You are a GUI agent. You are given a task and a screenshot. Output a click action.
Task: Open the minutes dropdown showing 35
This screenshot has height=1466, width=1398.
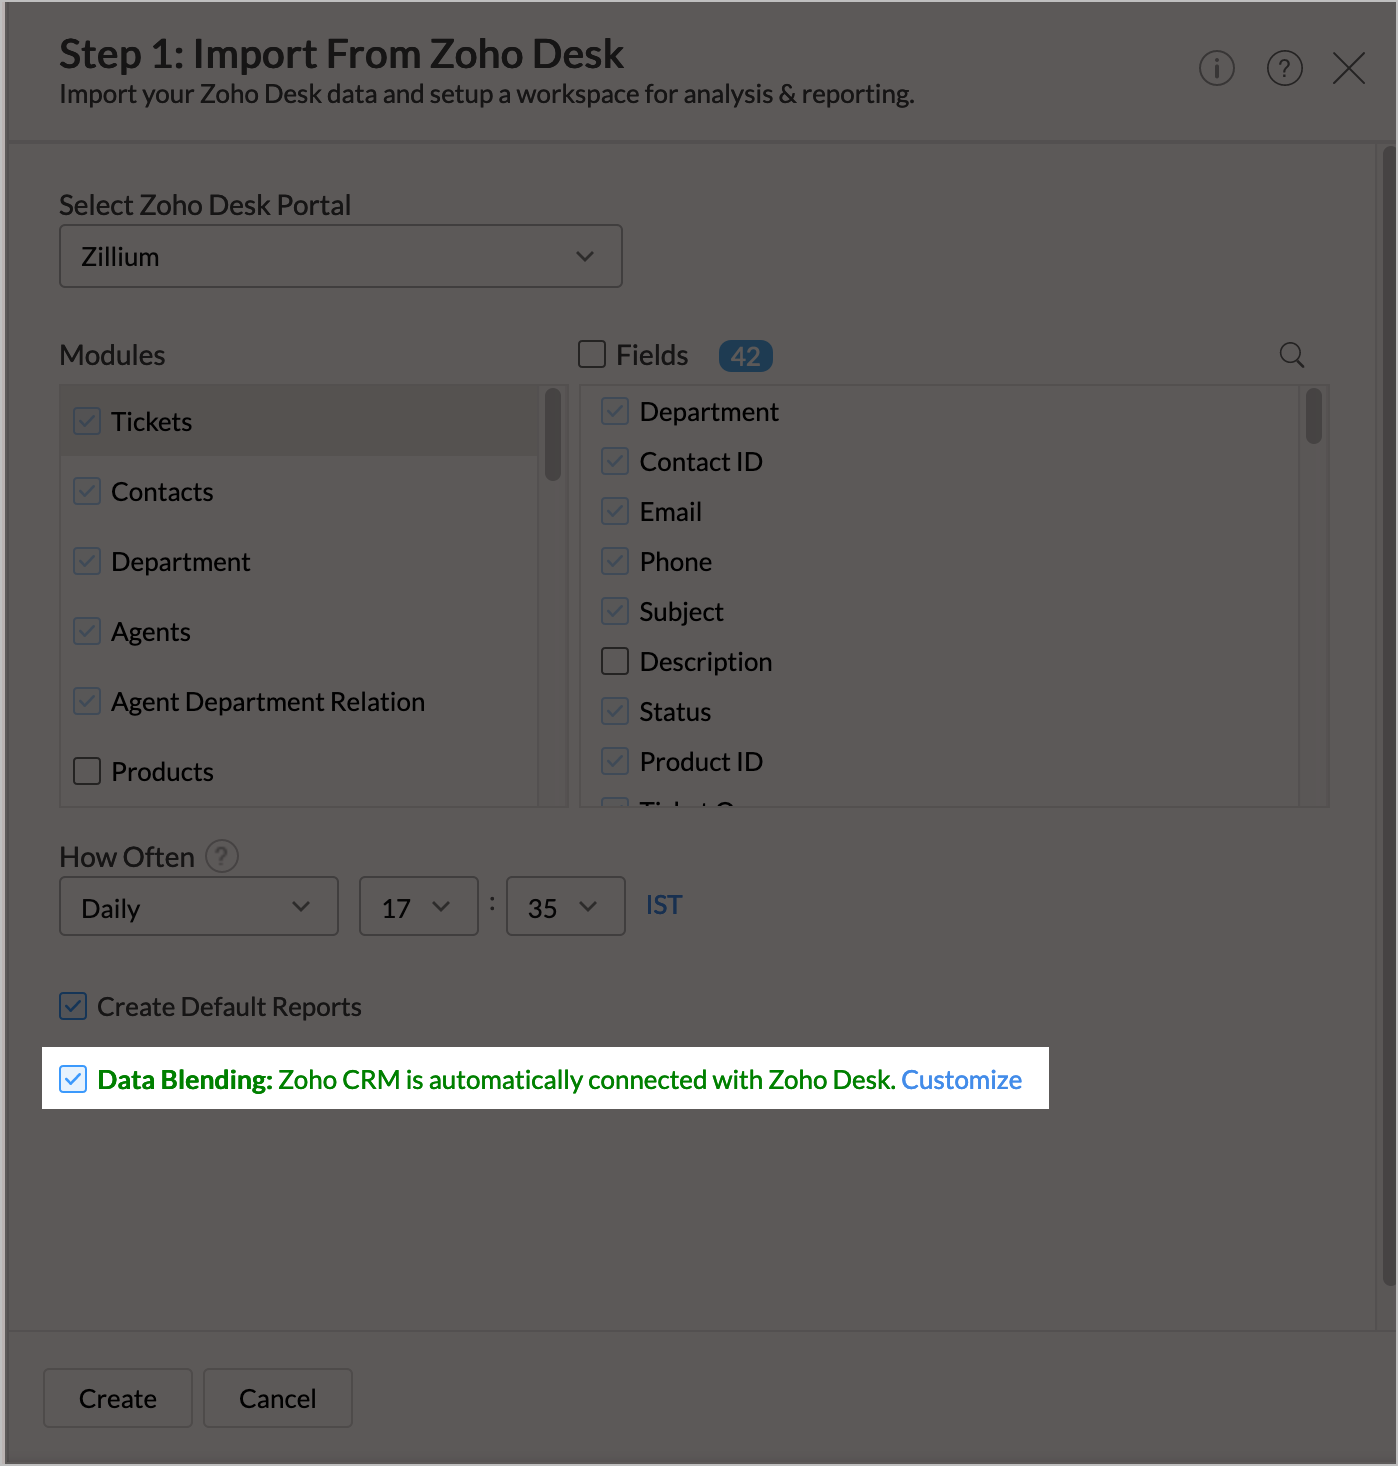click(x=565, y=906)
